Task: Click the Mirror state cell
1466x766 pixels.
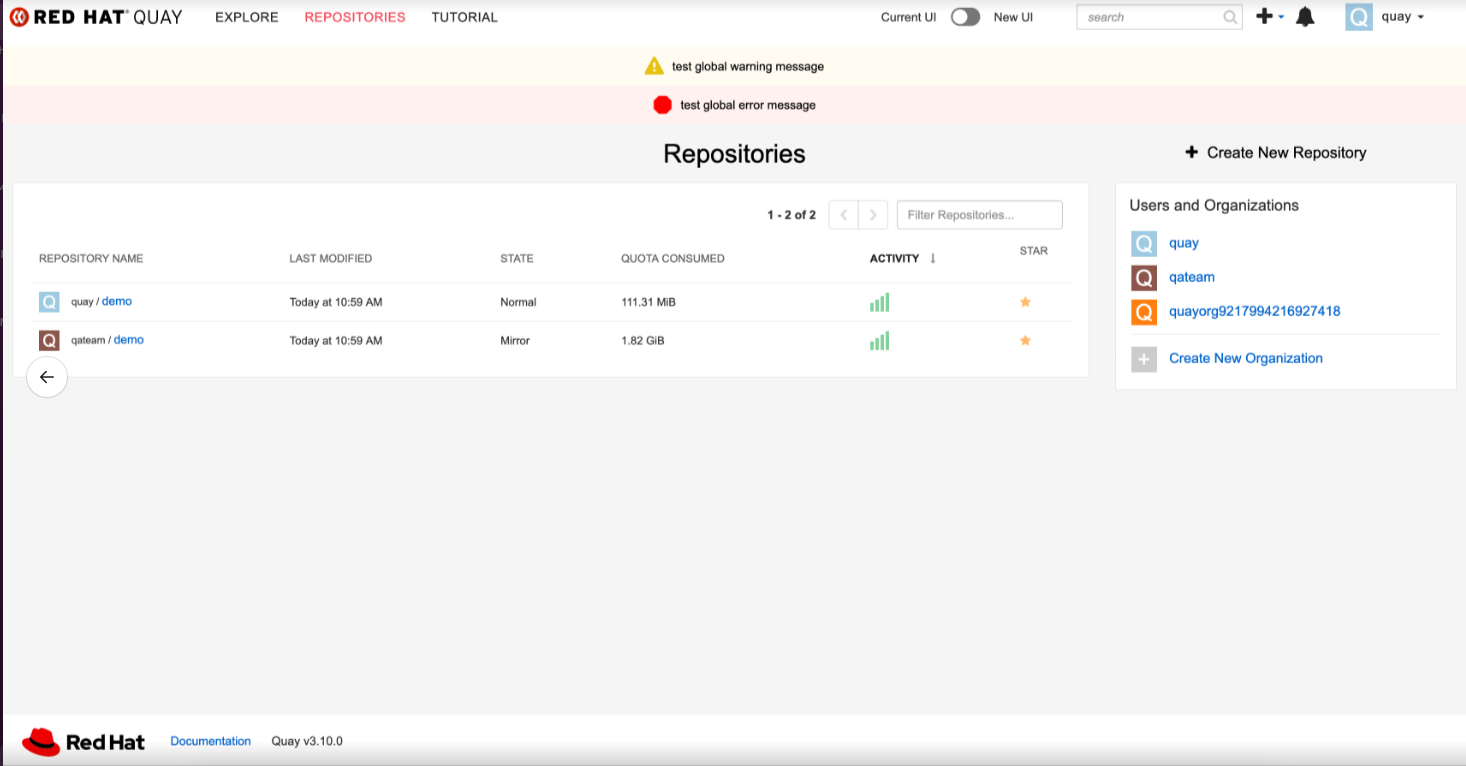Action: [x=515, y=341]
